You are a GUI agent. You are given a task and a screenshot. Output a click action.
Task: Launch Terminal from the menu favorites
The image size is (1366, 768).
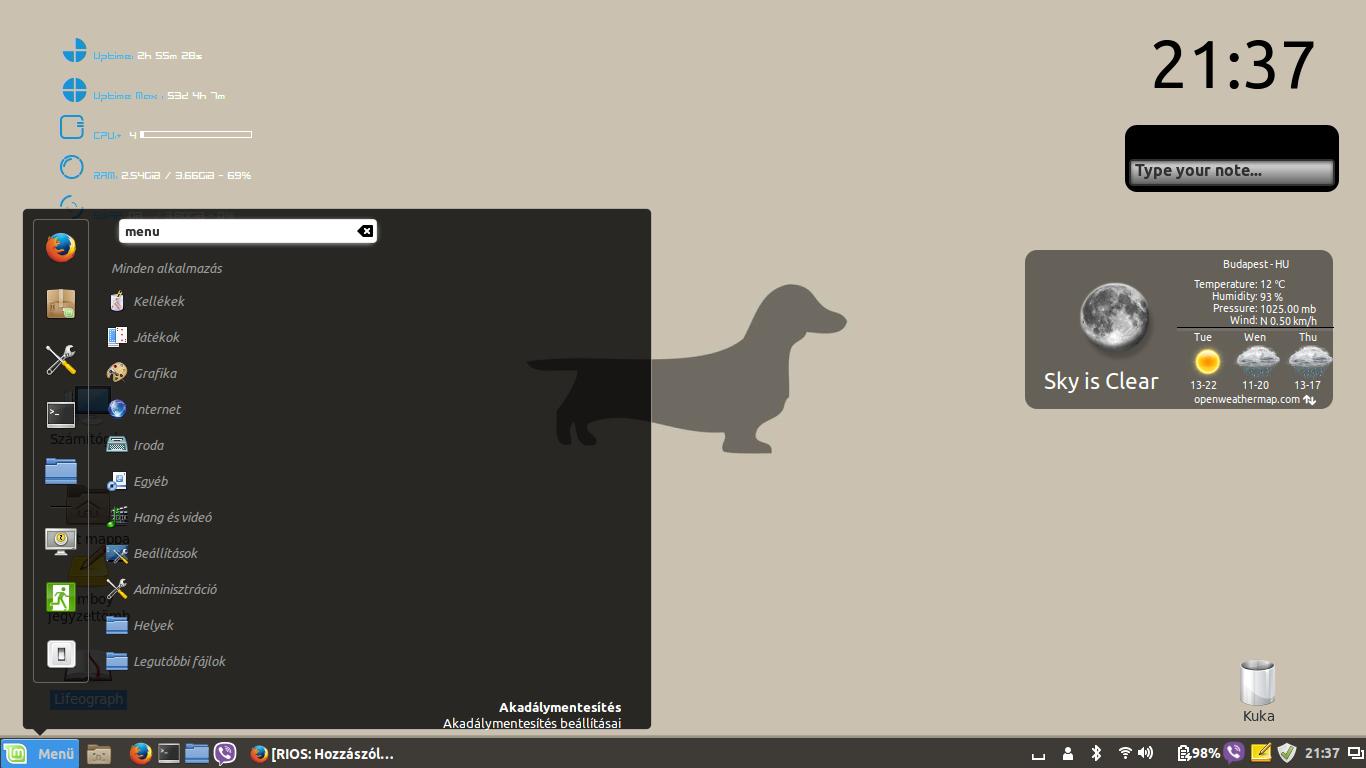[61, 414]
